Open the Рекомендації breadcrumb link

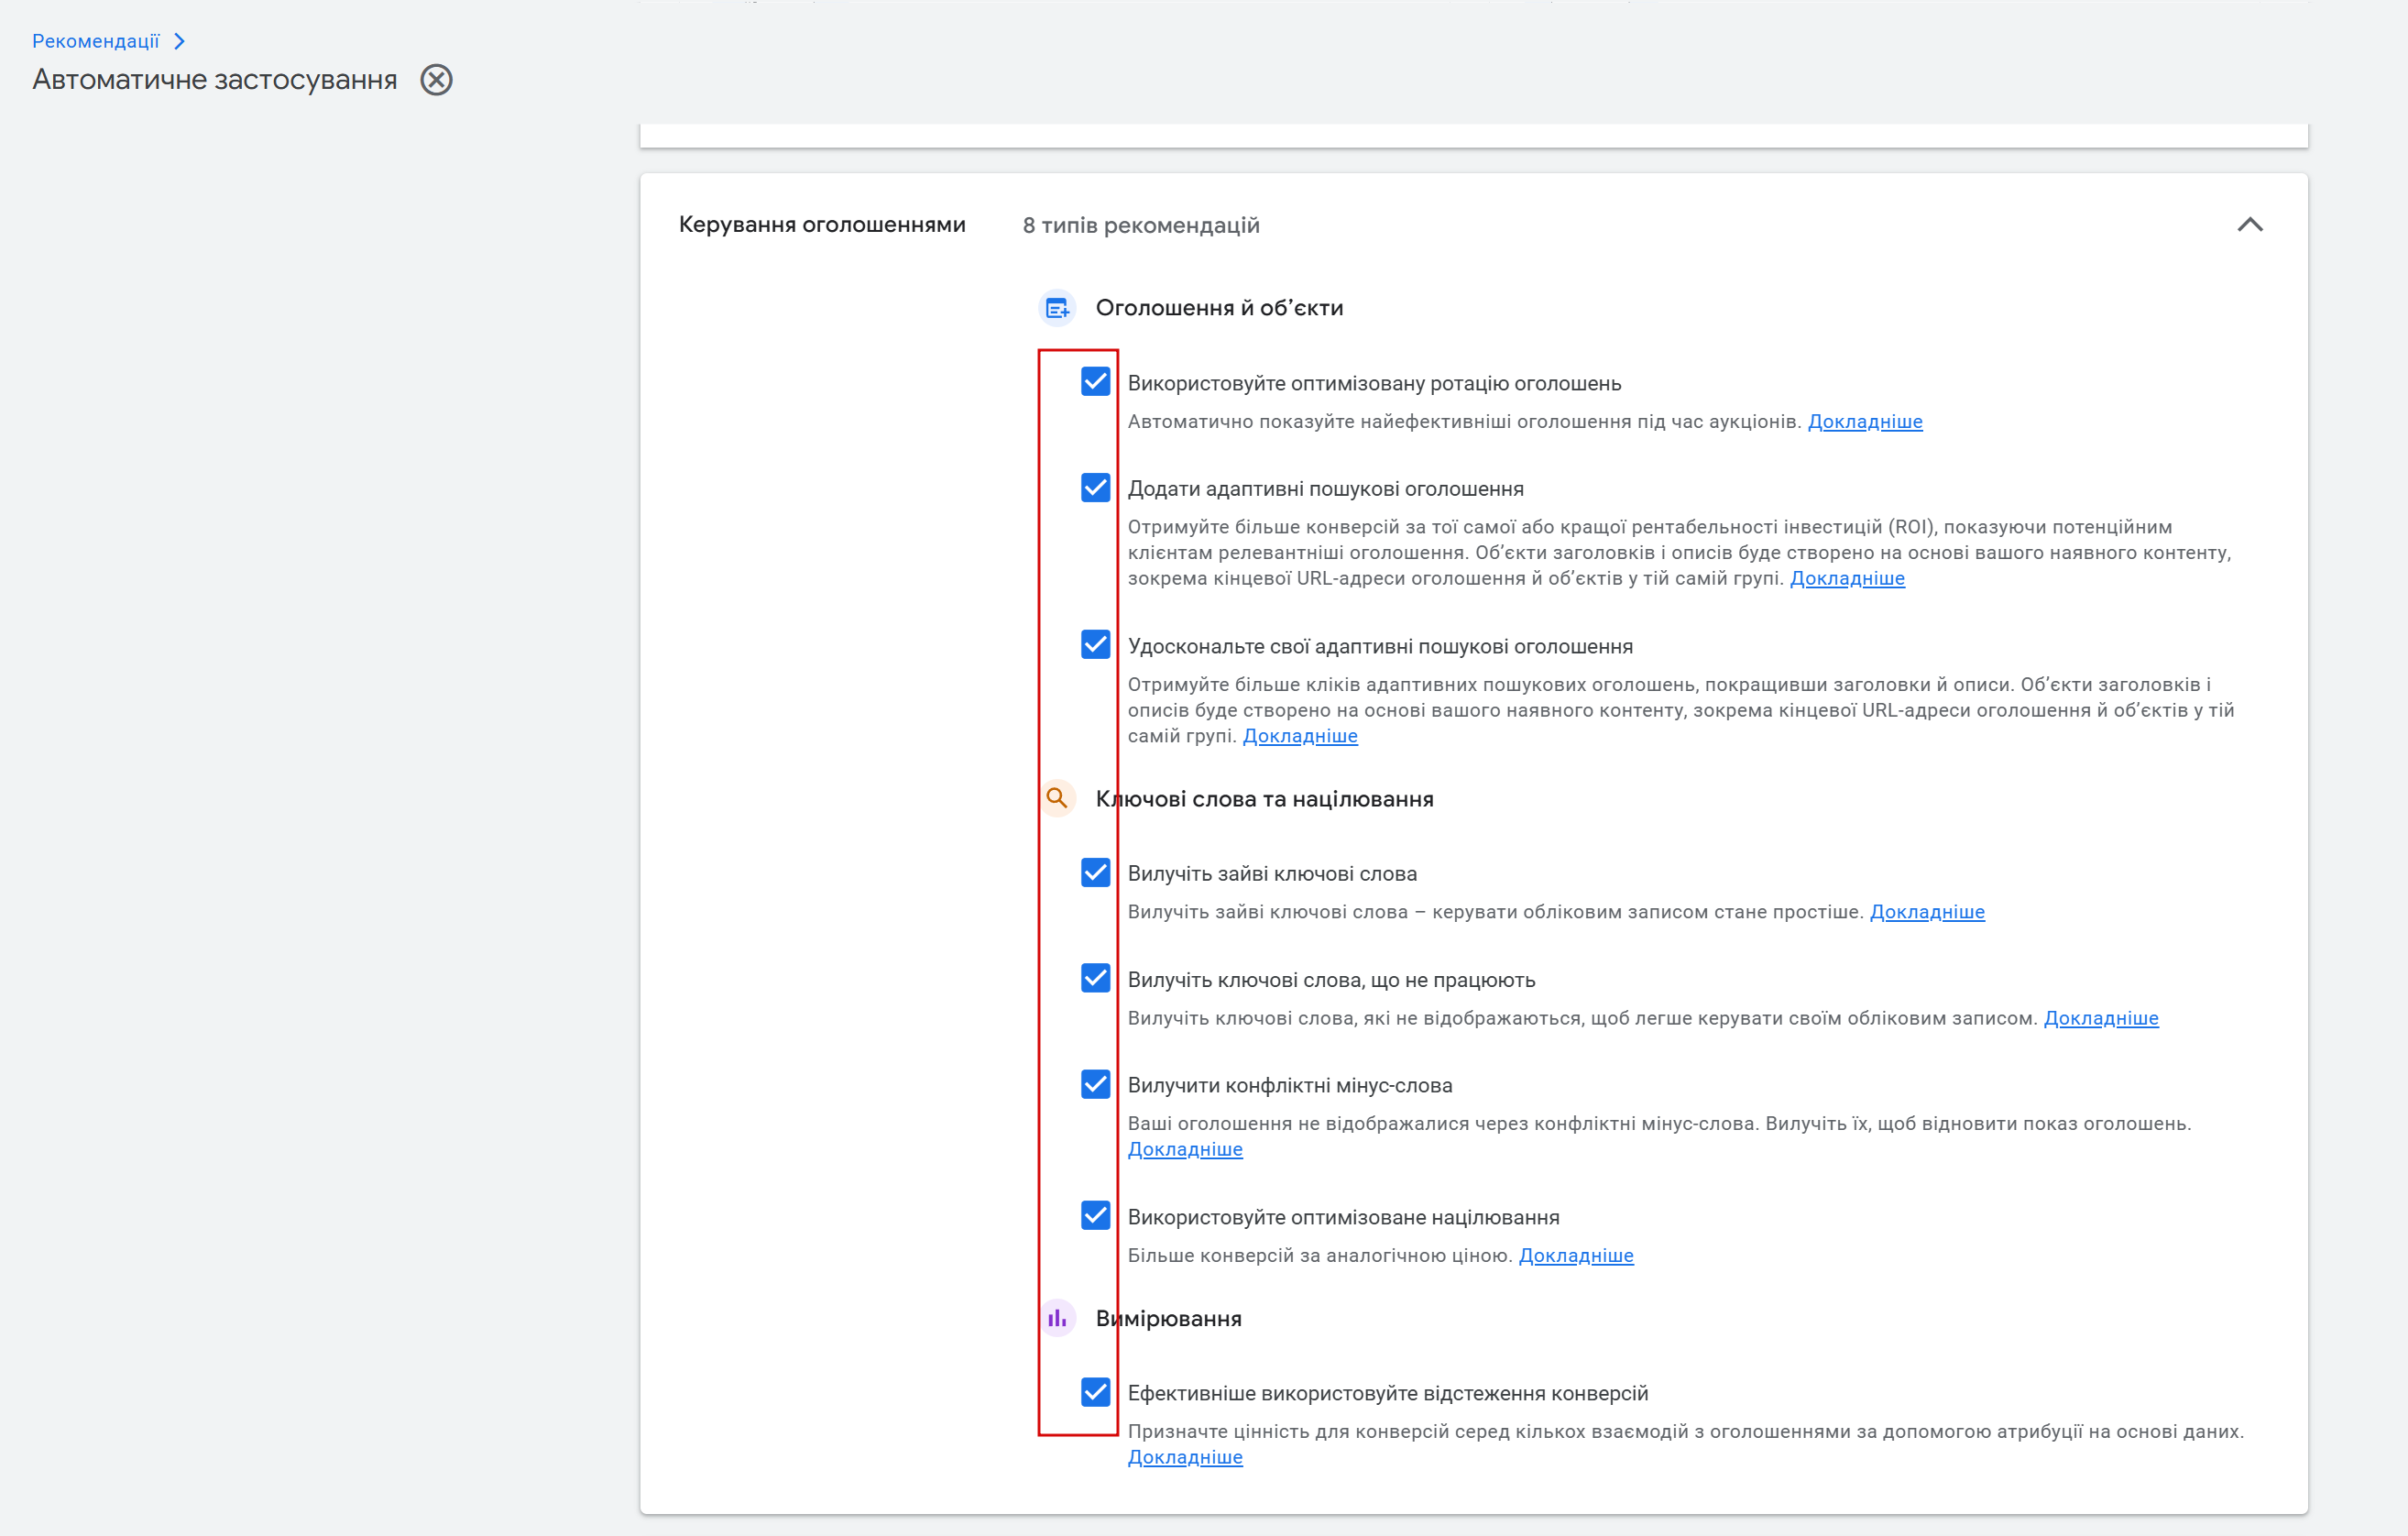[96, 41]
